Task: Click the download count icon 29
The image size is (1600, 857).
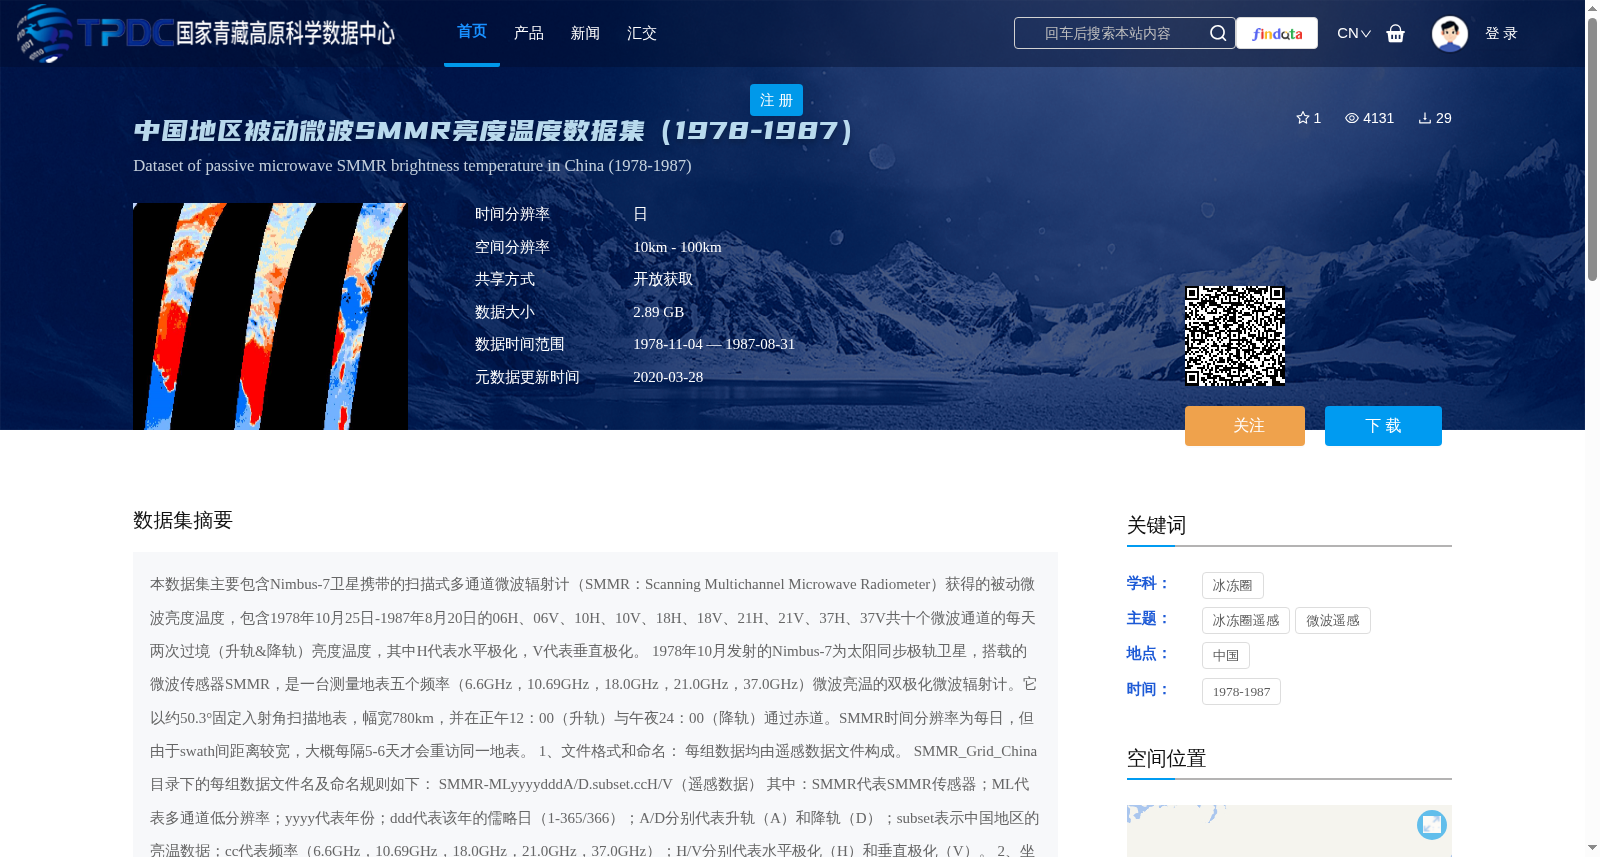Action: pyautogui.click(x=1425, y=118)
